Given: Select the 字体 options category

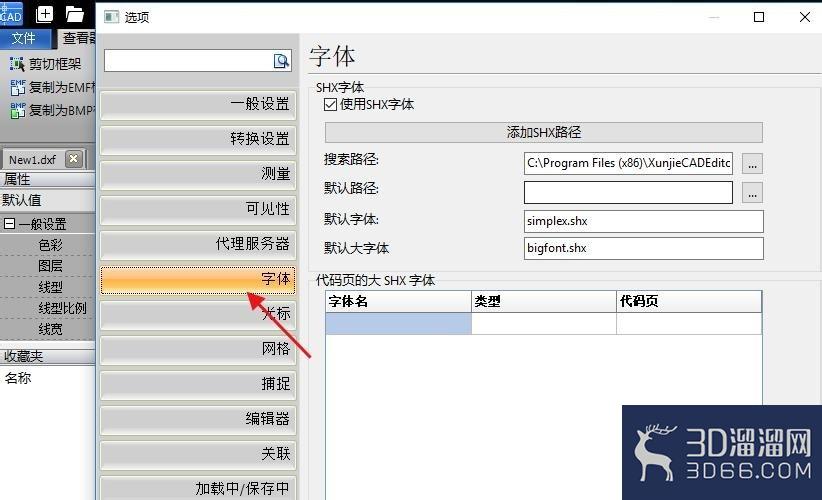Looking at the screenshot, I should click(x=198, y=279).
